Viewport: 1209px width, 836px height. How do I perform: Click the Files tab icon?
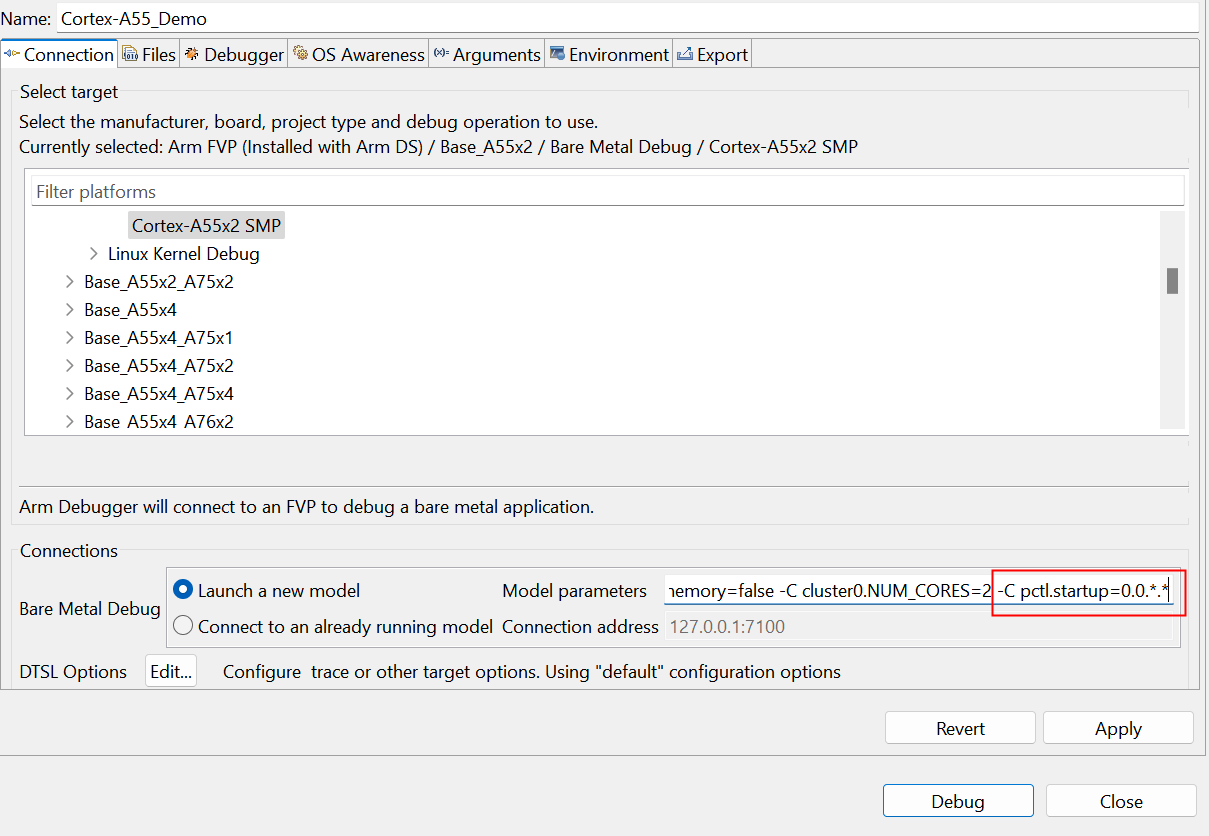(x=130, y=54)
